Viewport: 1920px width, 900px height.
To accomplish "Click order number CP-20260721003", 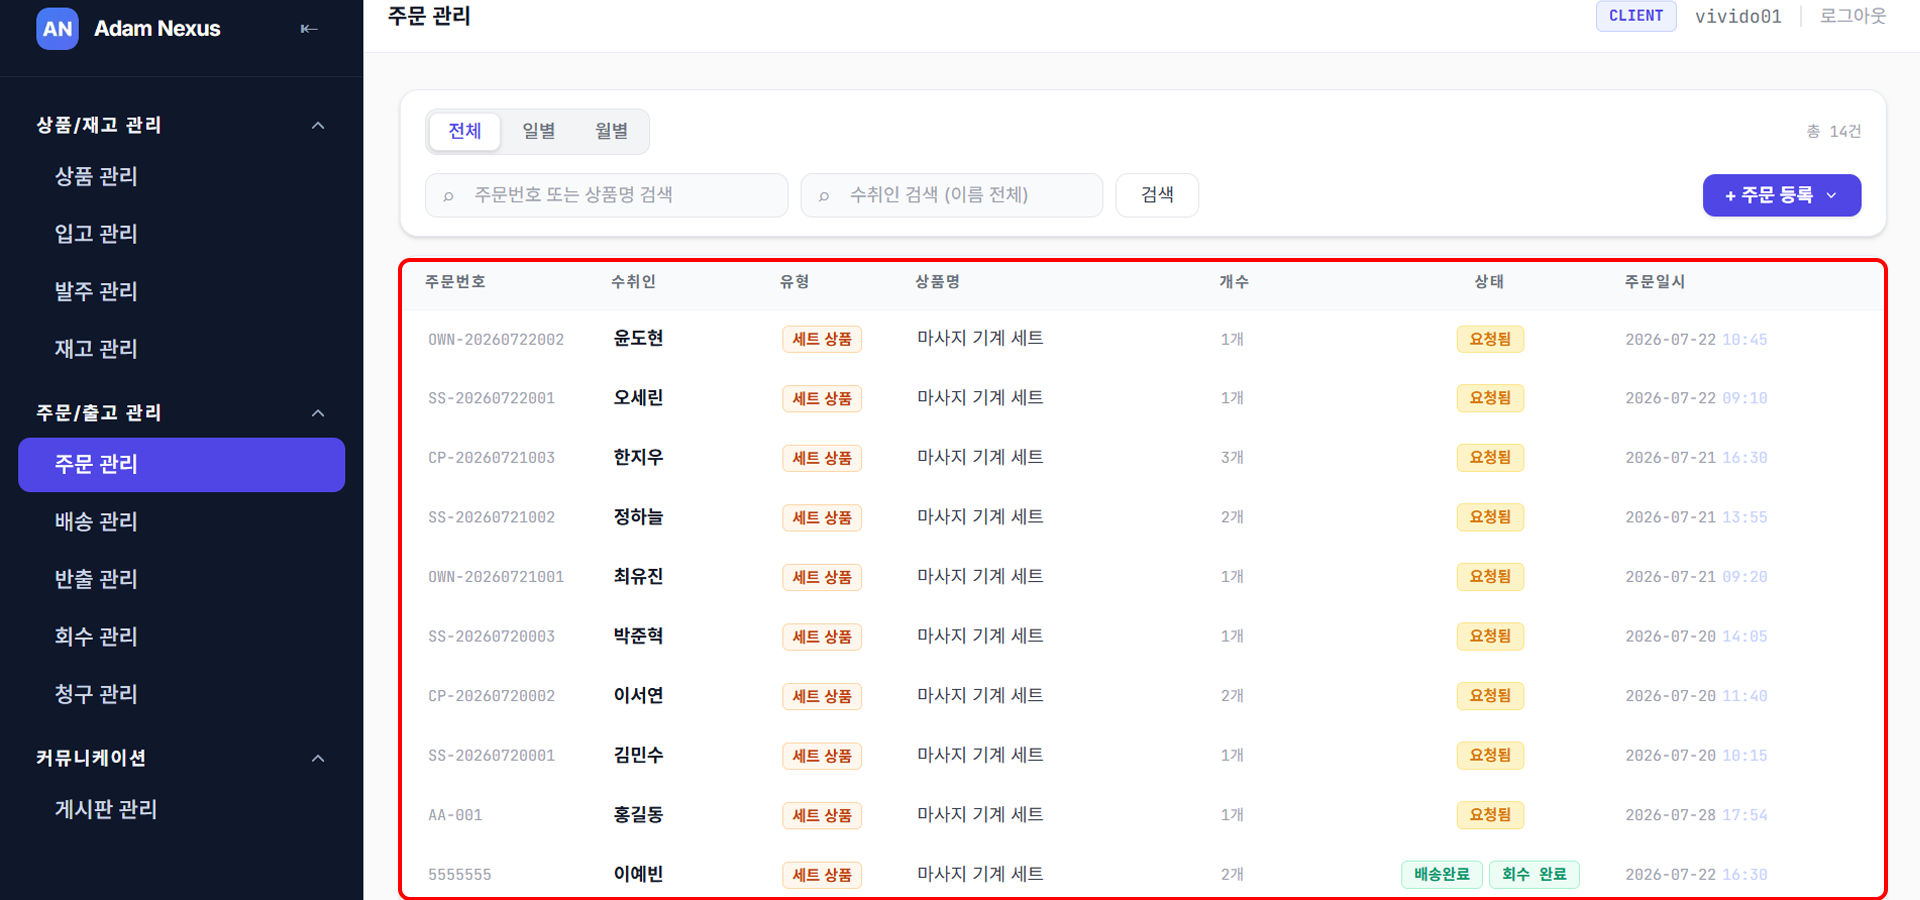I will (491, 458).
